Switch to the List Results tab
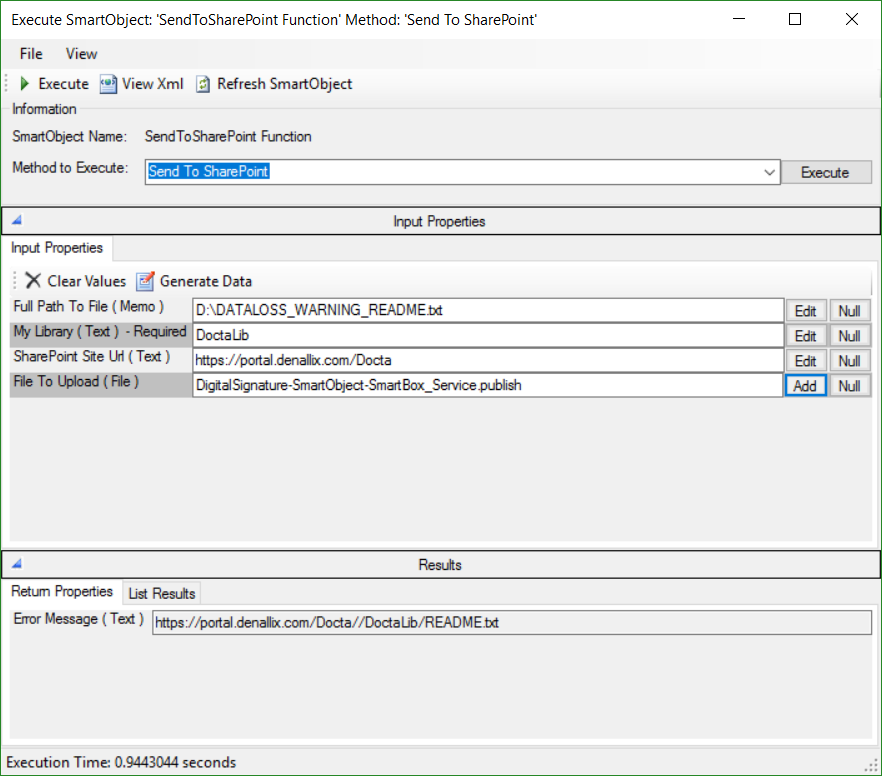 point(160,592)
